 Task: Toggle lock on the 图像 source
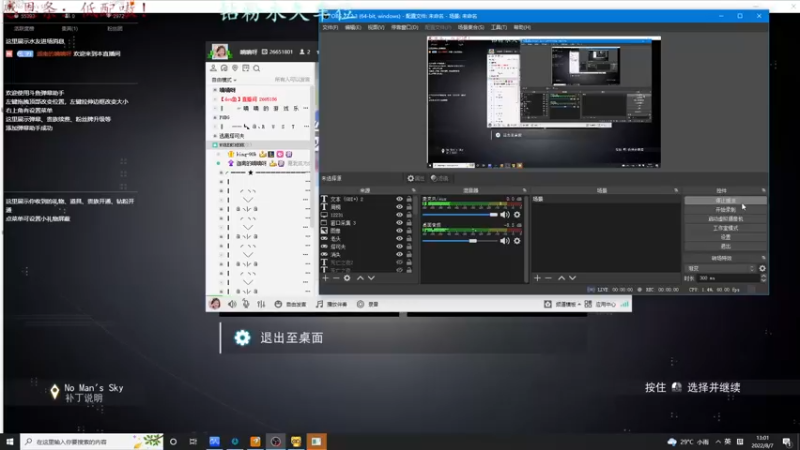(x=409, y=231)
